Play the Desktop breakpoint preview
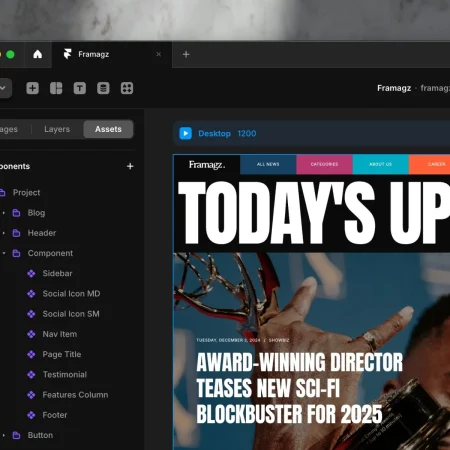 (186, 133)
